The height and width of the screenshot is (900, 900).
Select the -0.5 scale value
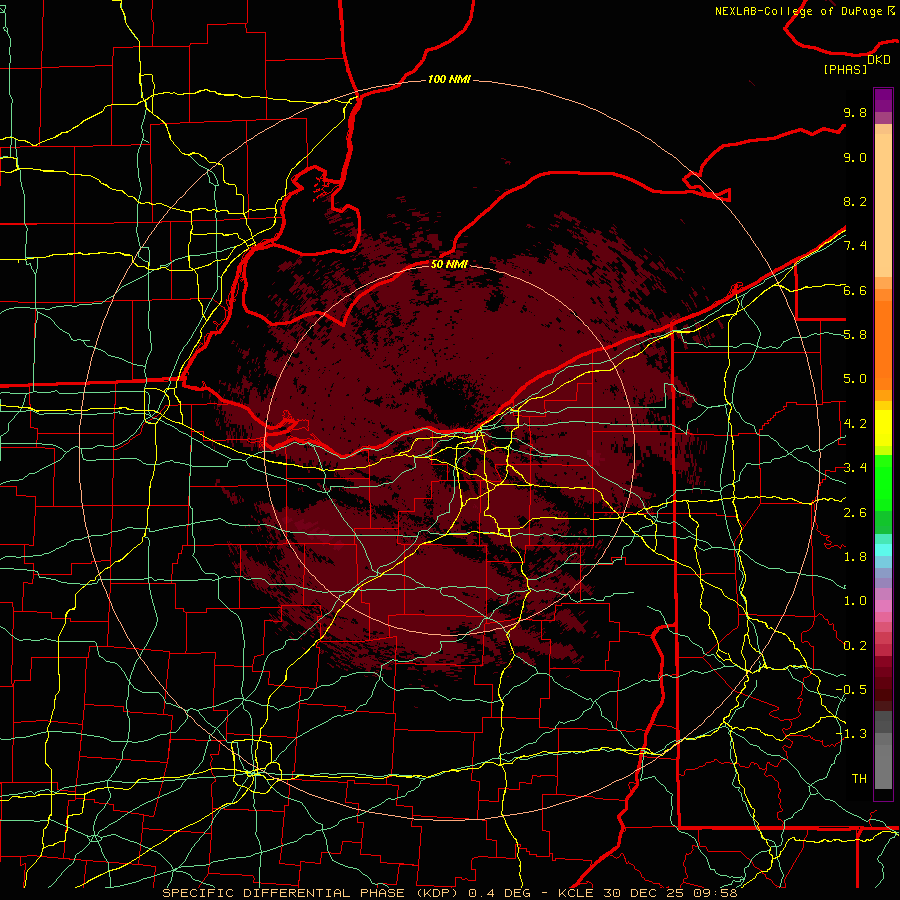851,690
